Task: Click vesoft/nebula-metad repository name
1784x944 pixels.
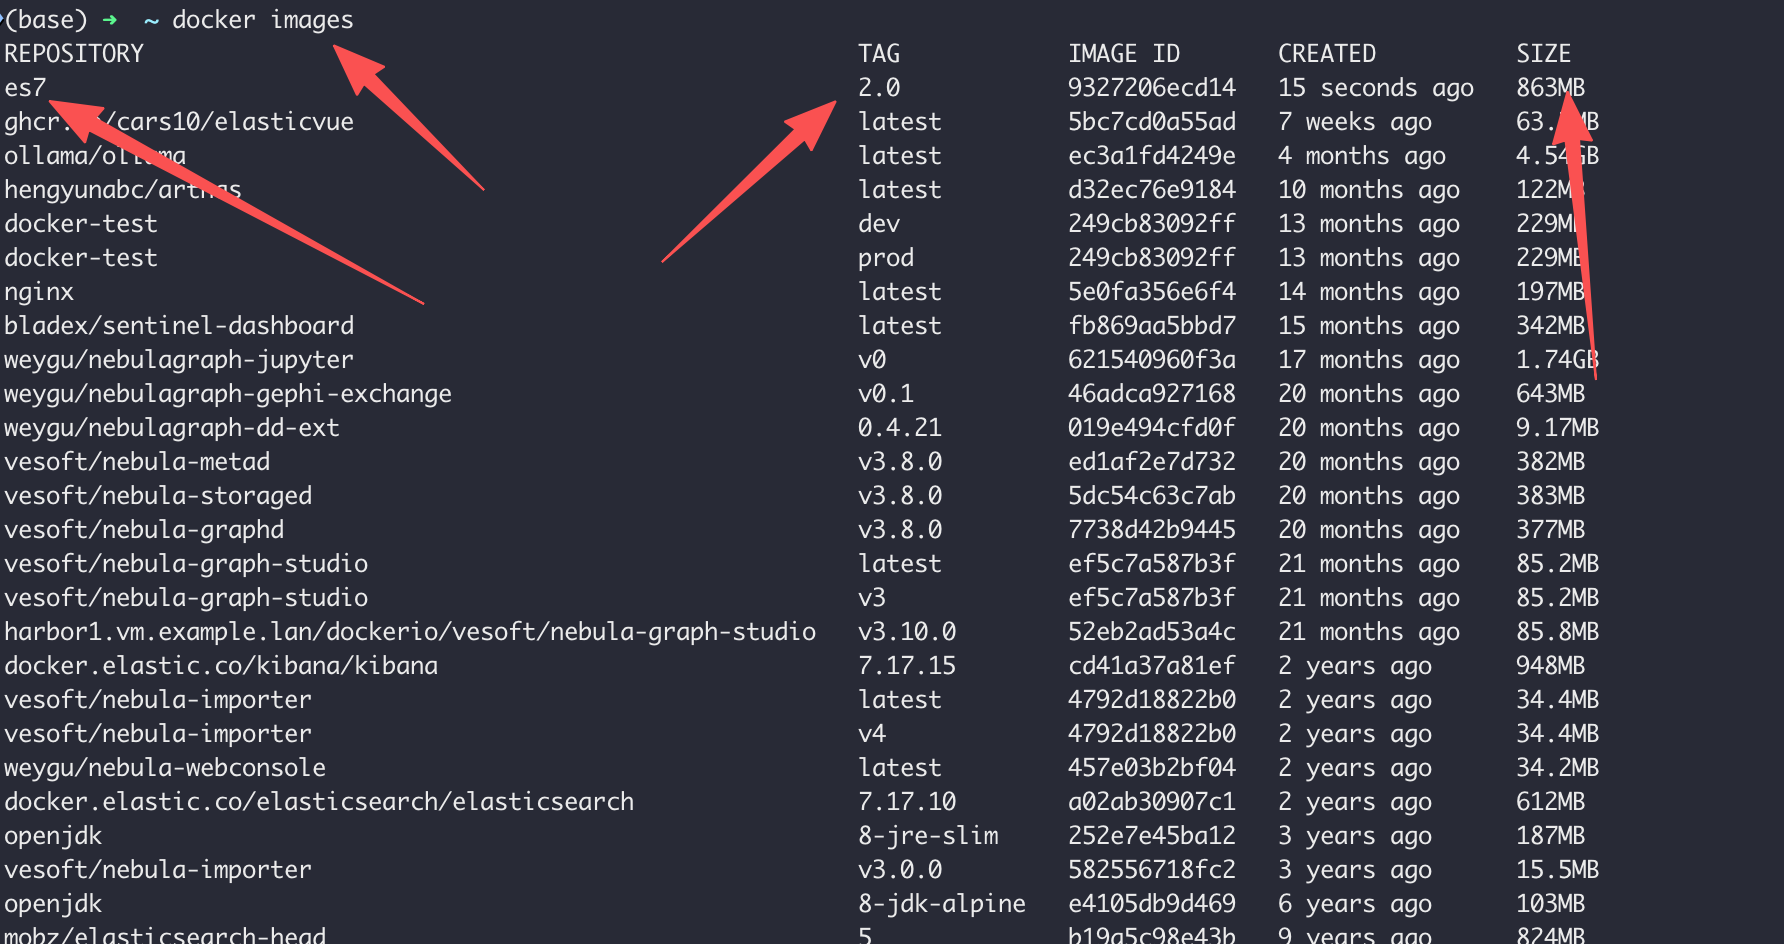Action: tap(137, 462)
